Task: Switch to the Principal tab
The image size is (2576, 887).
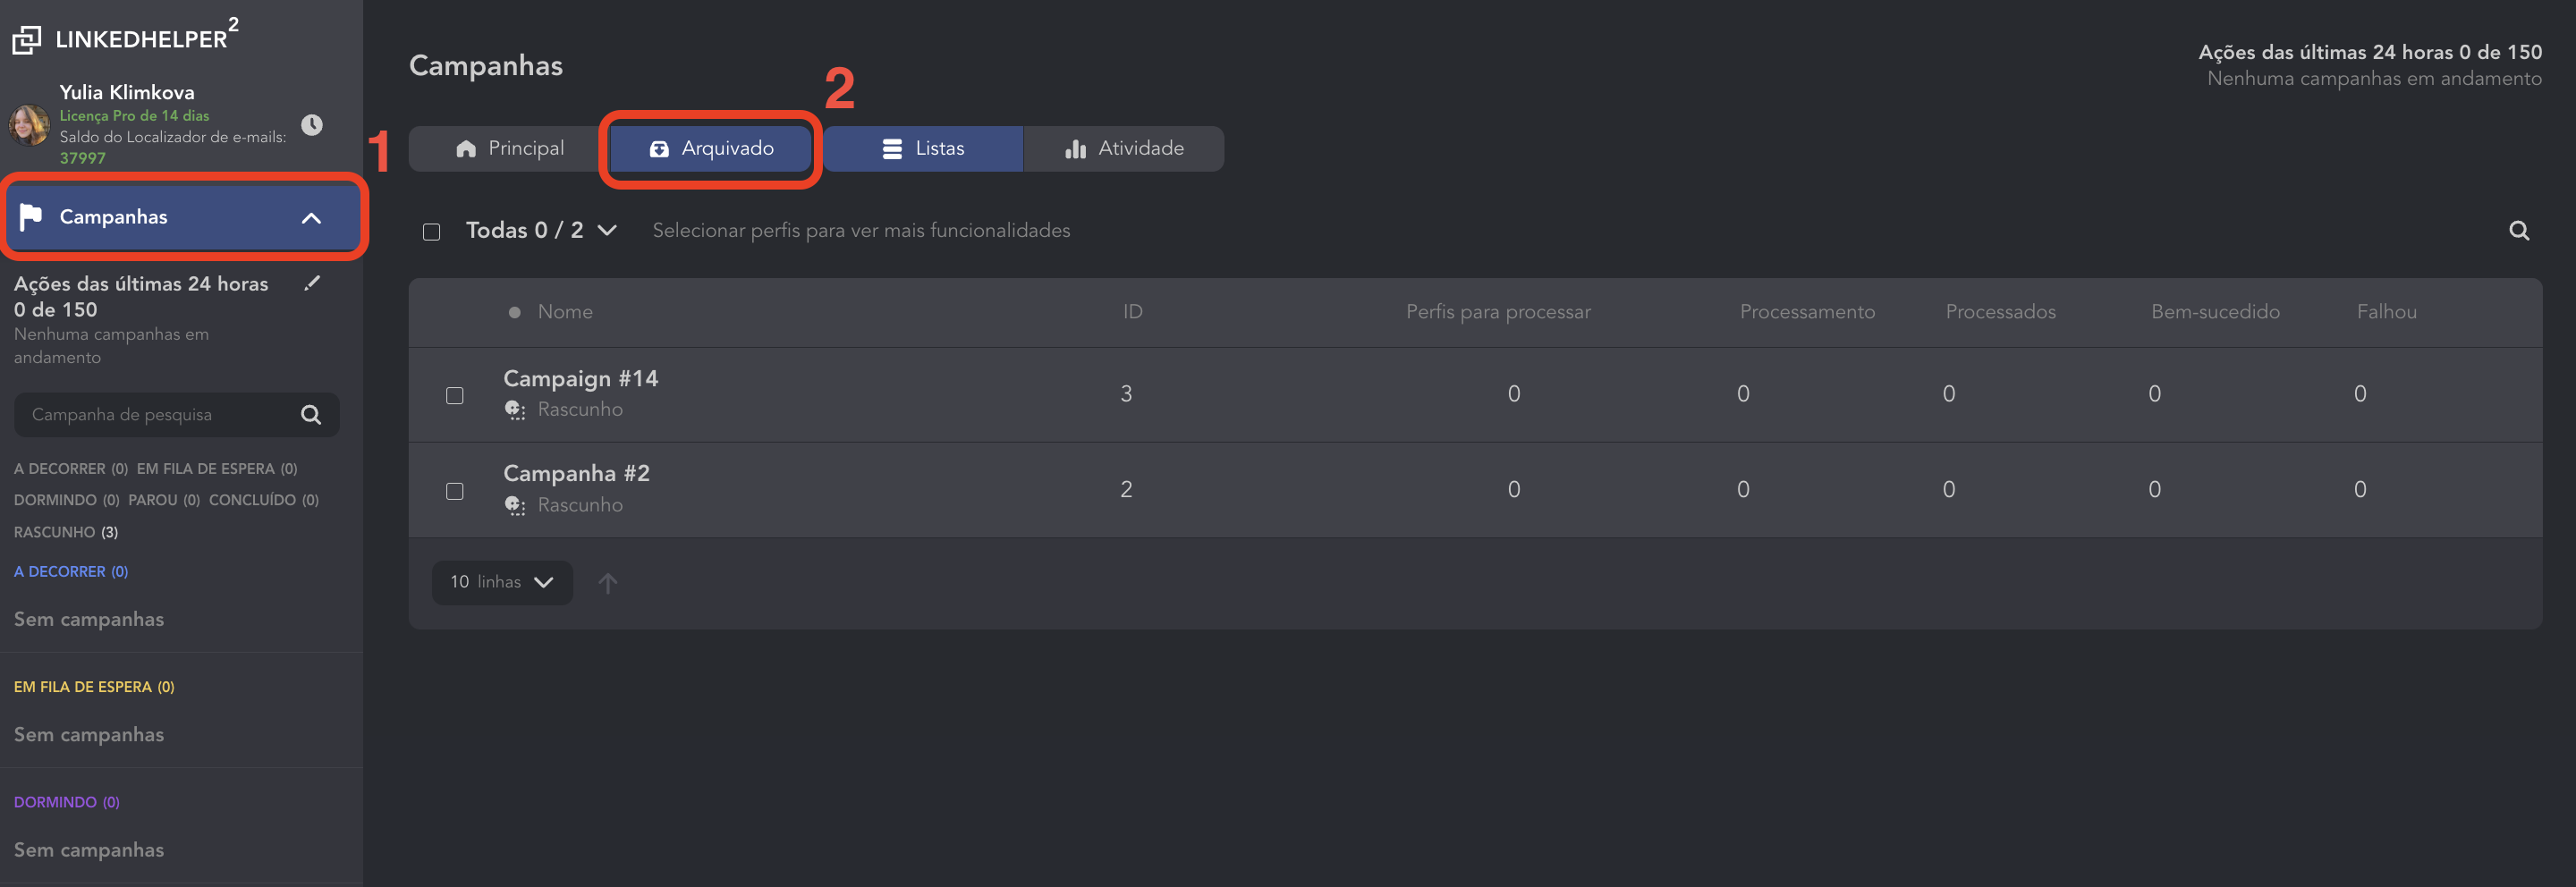Action: tap(510, 149)
